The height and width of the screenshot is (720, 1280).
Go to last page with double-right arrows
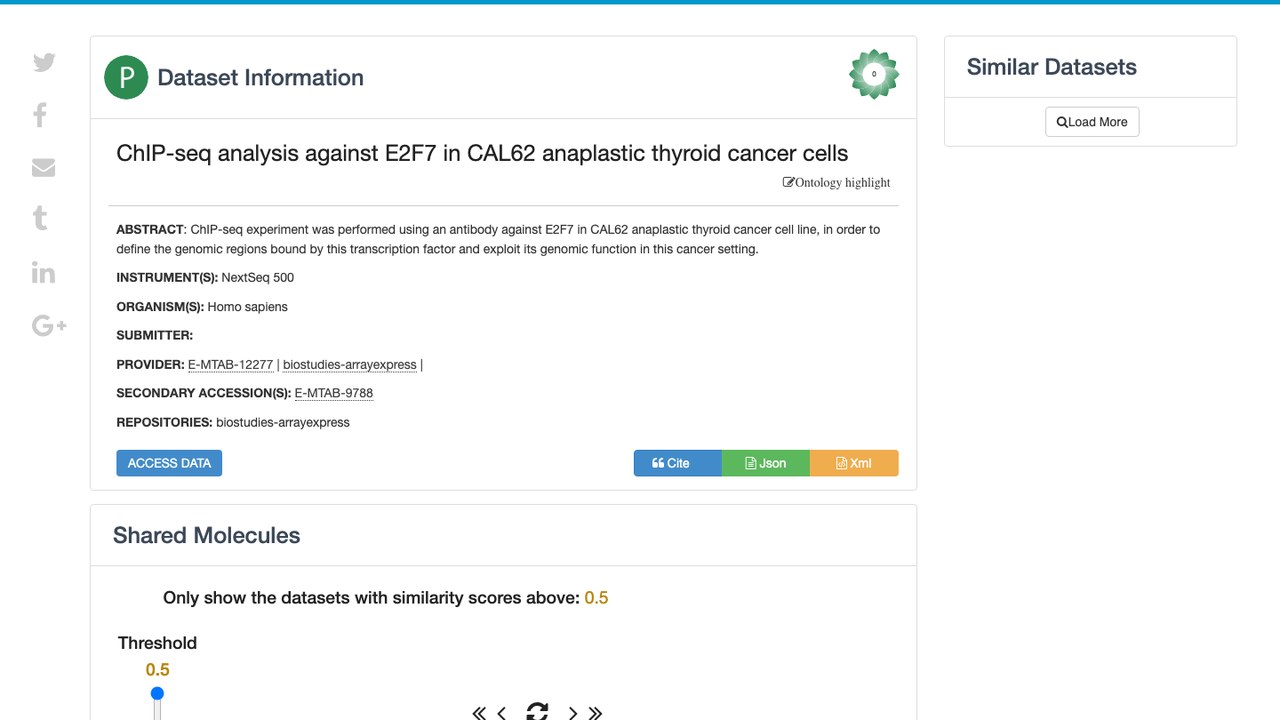[595, 713]
